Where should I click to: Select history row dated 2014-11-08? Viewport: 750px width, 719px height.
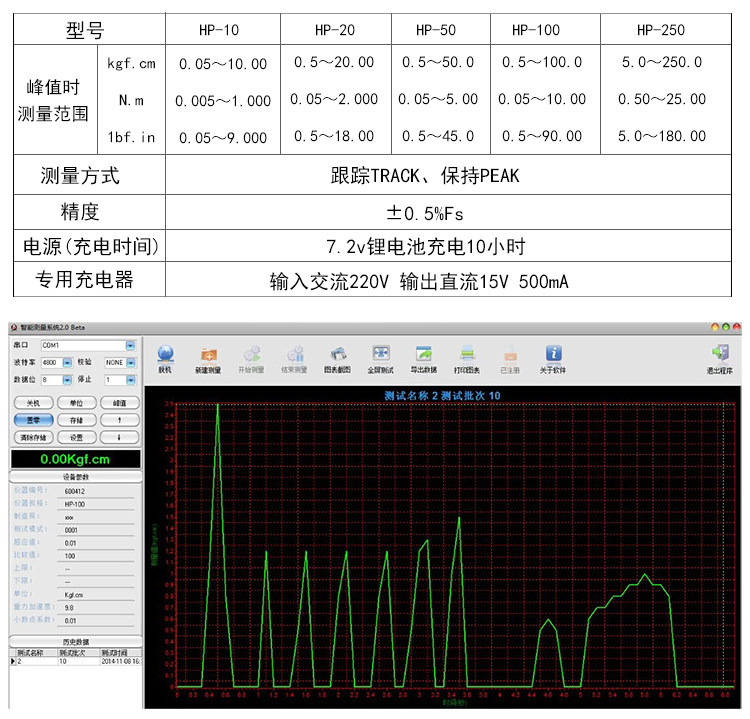pyautogui.click(x=76, y=661)
